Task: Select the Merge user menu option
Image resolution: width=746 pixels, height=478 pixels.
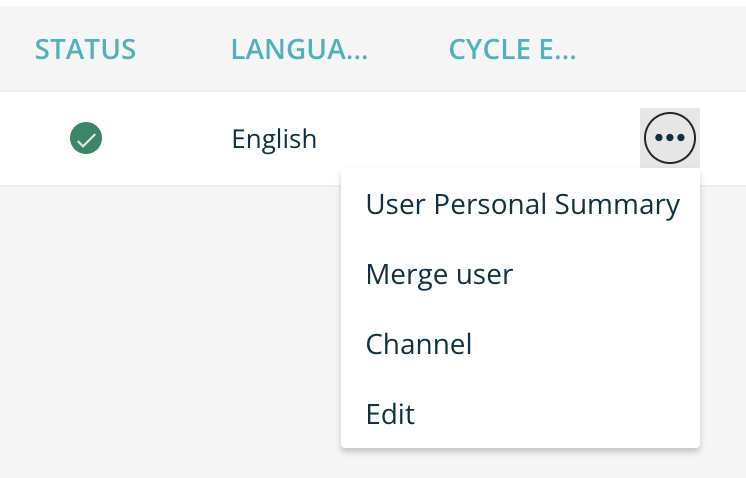Action: (x=439, y=274)
